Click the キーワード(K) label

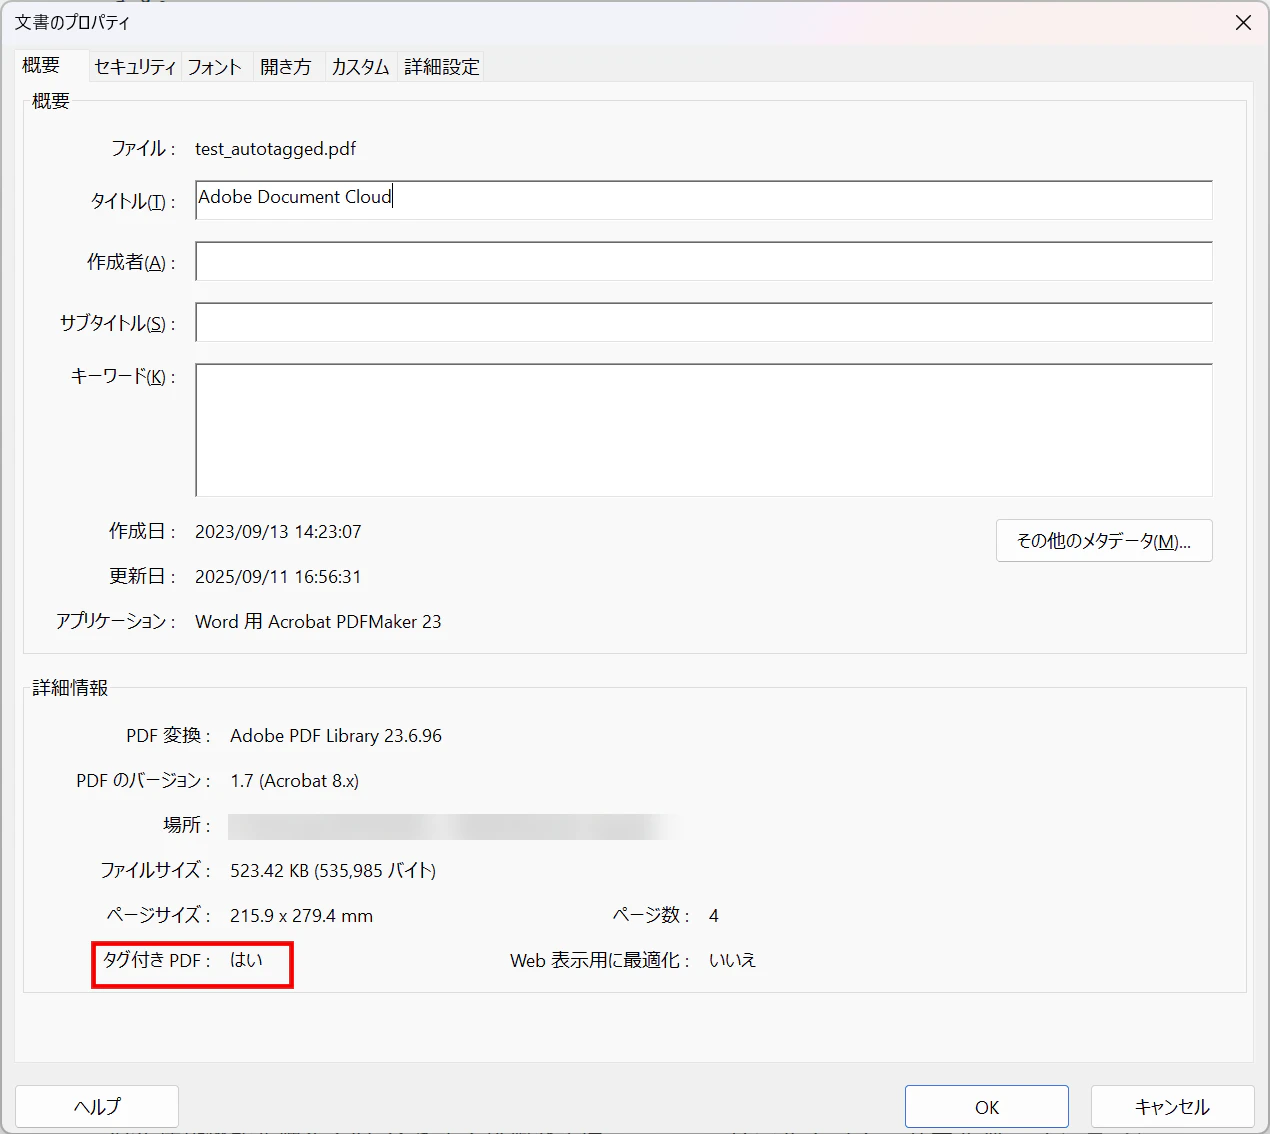tap(123, 377)
